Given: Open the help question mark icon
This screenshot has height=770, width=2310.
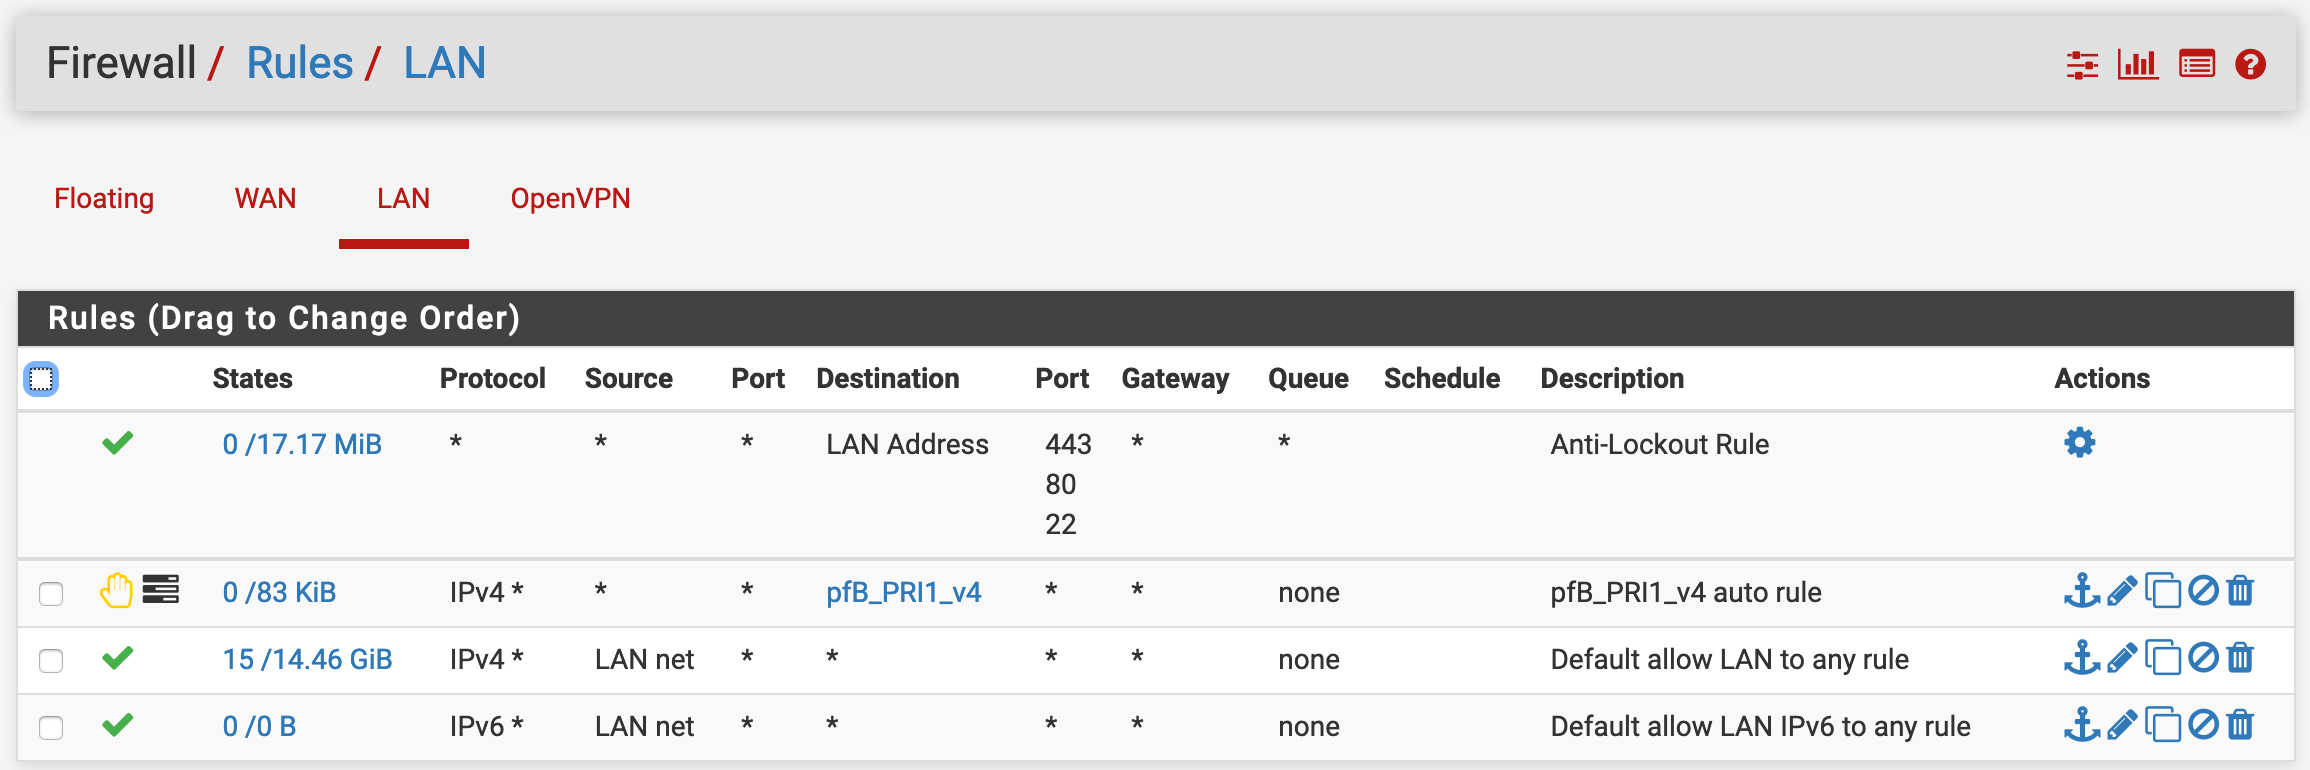Looking at the screenshot, I should pos(2250,65).
